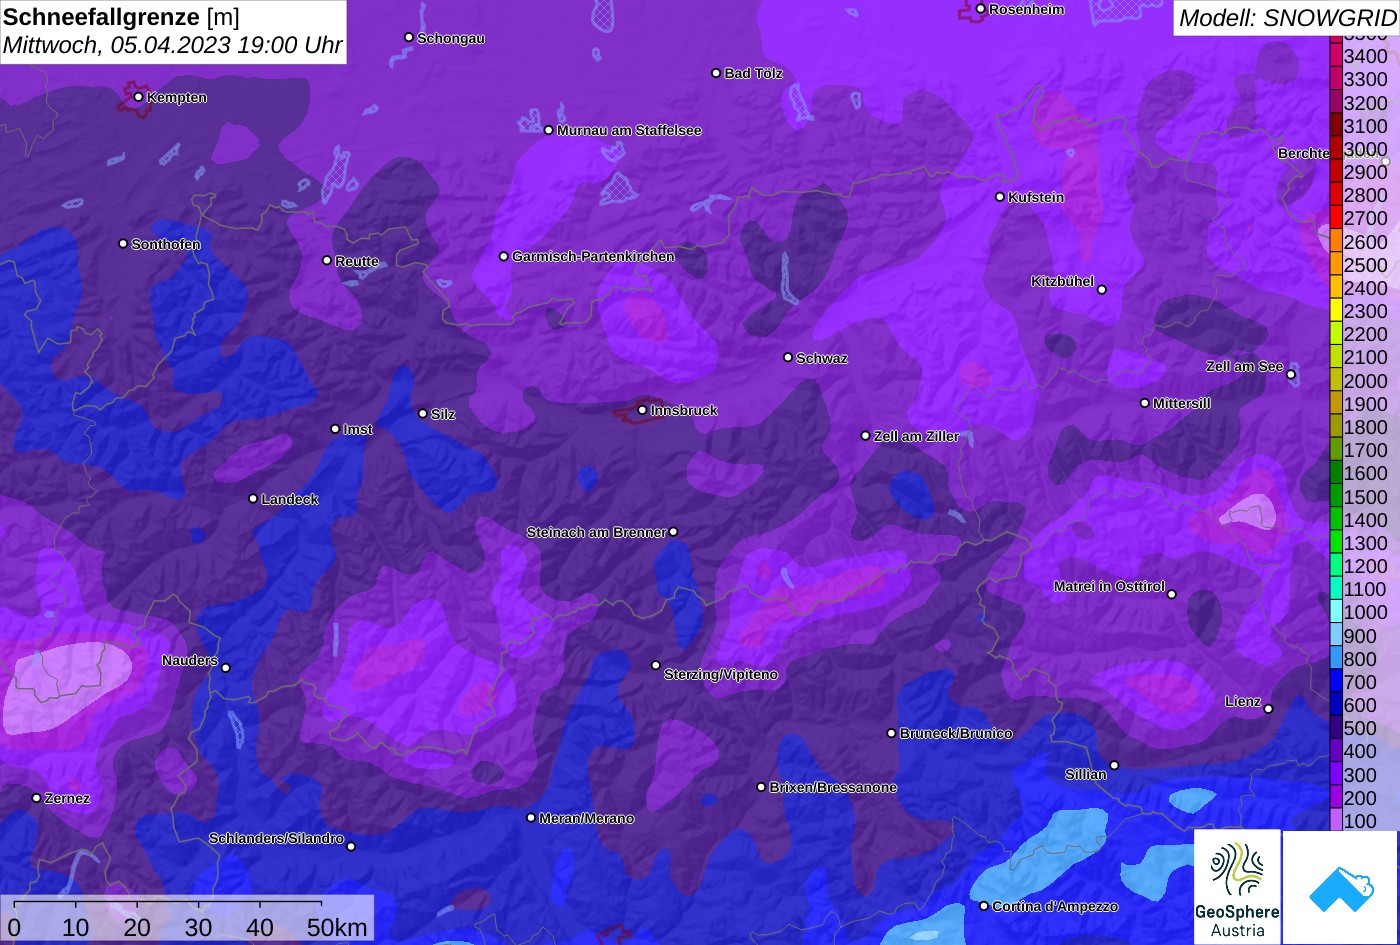
Task: Select the Kitzbühel marker dot
Action: 1102,290
